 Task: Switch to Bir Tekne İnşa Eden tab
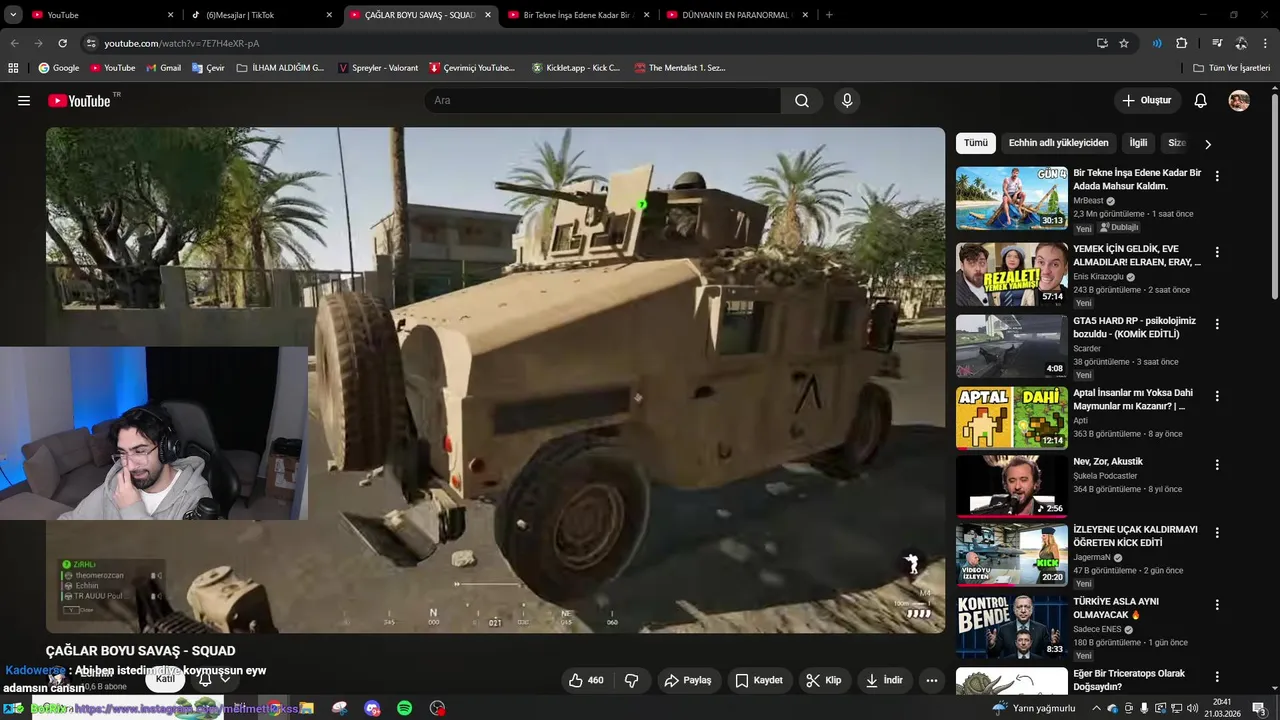click(578, 15)
